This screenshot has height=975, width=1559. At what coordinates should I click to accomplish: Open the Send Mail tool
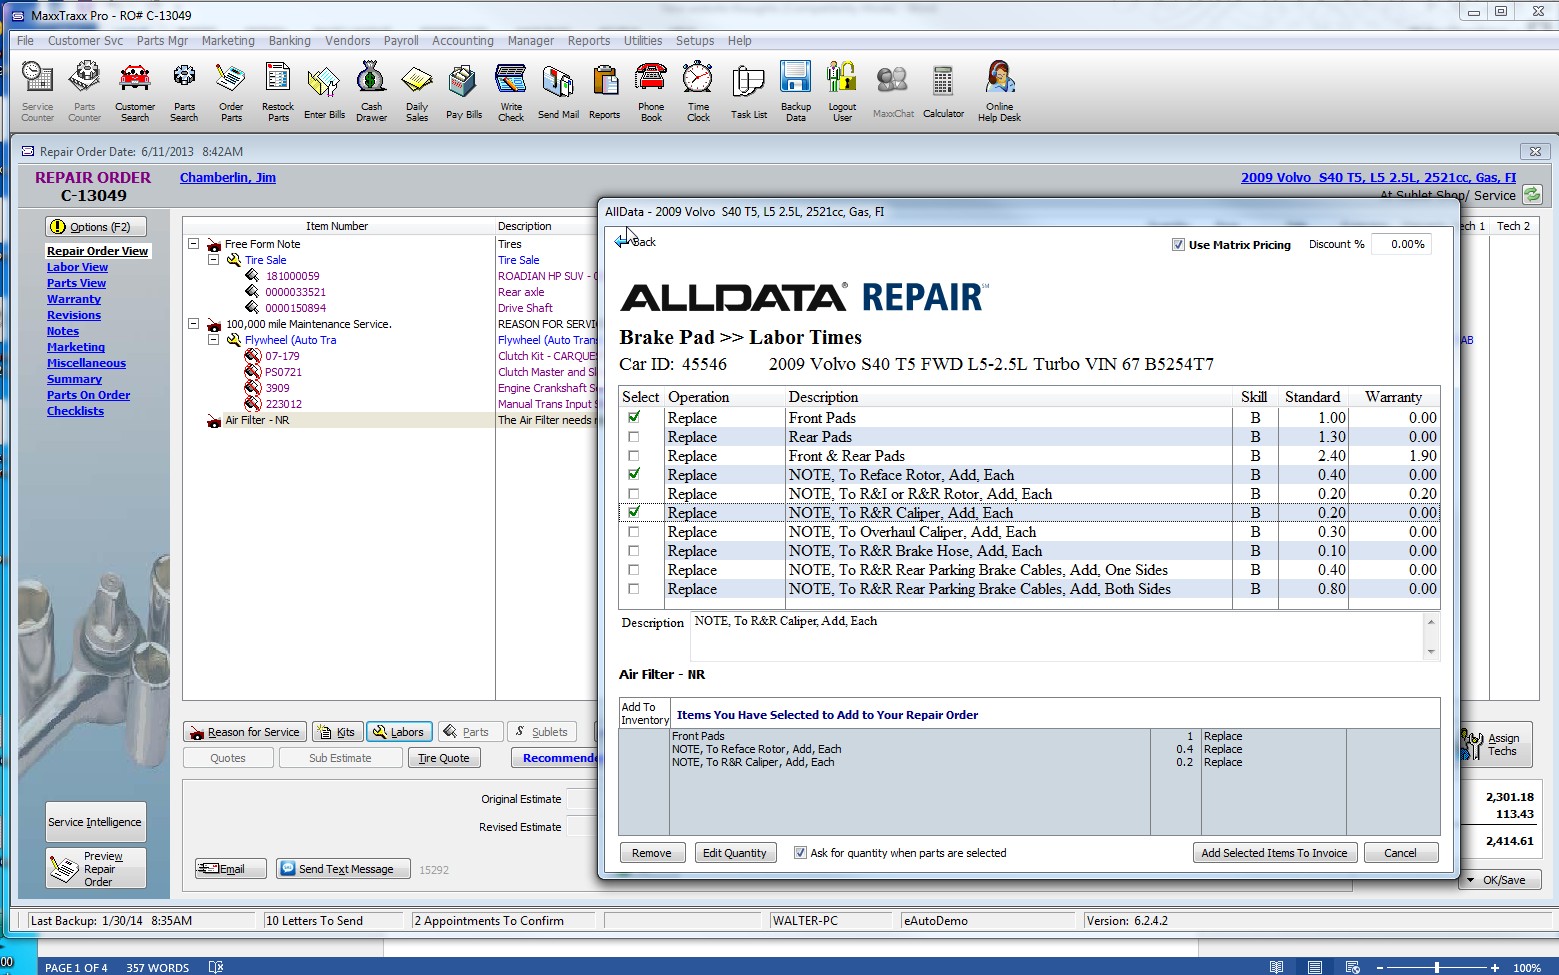pyautogui.click(x=558, y=91)
